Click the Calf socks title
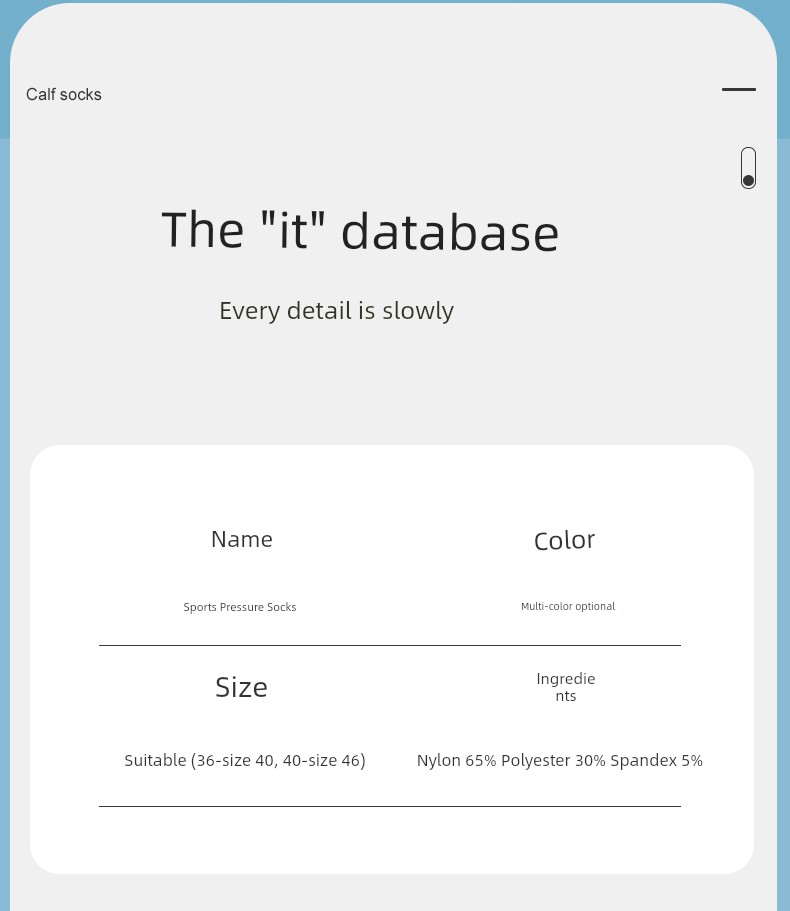790x911 pixels. (x=64, y=95)
